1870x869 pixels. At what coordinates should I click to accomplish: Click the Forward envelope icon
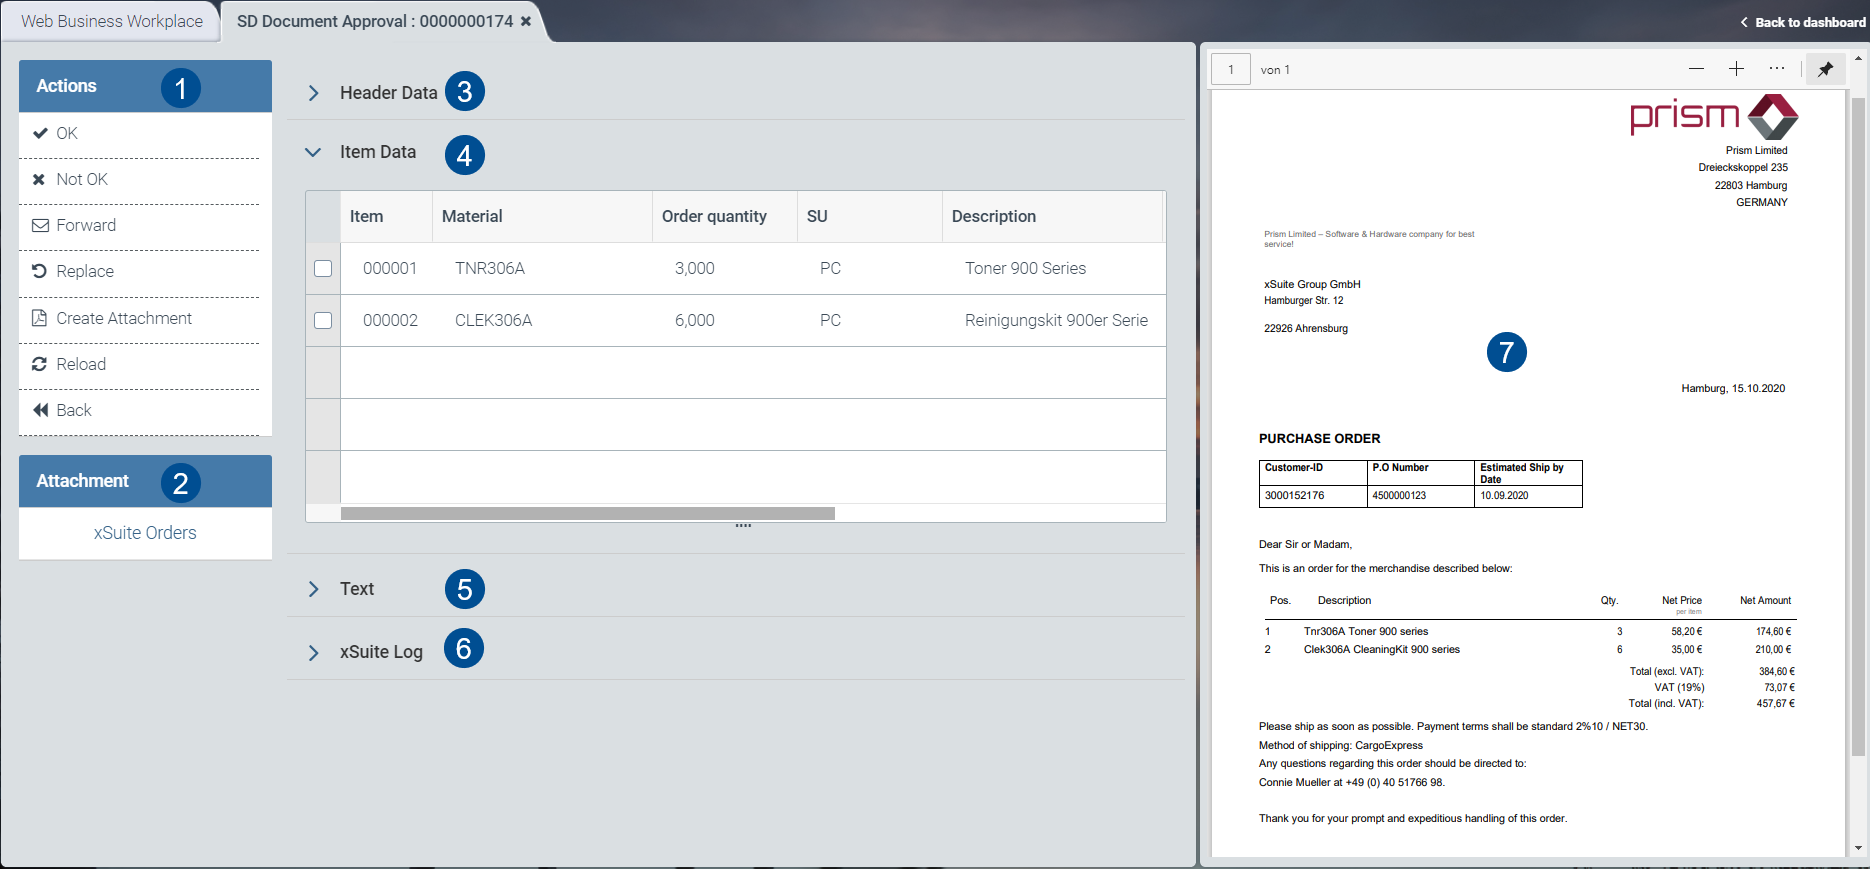[x=40, y=225]
